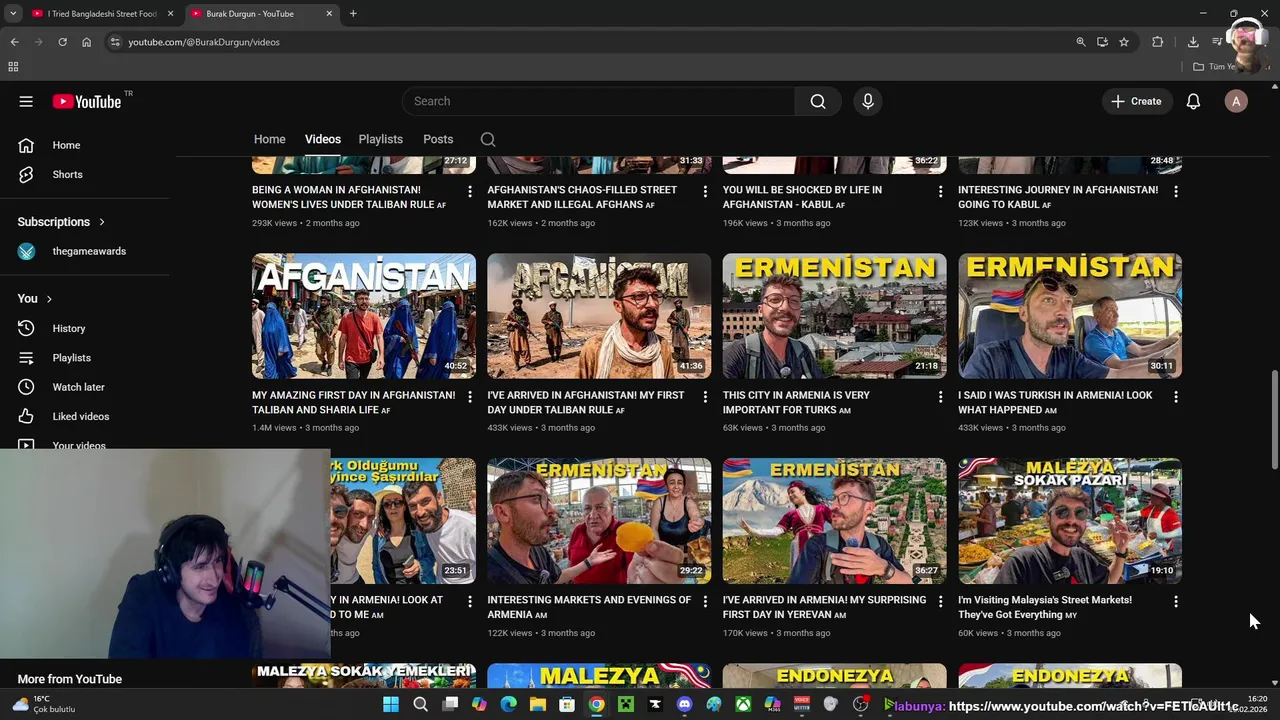1280x720 pixels.
Task: Open the YouTube hamburger guide menu
Action: 26,101
